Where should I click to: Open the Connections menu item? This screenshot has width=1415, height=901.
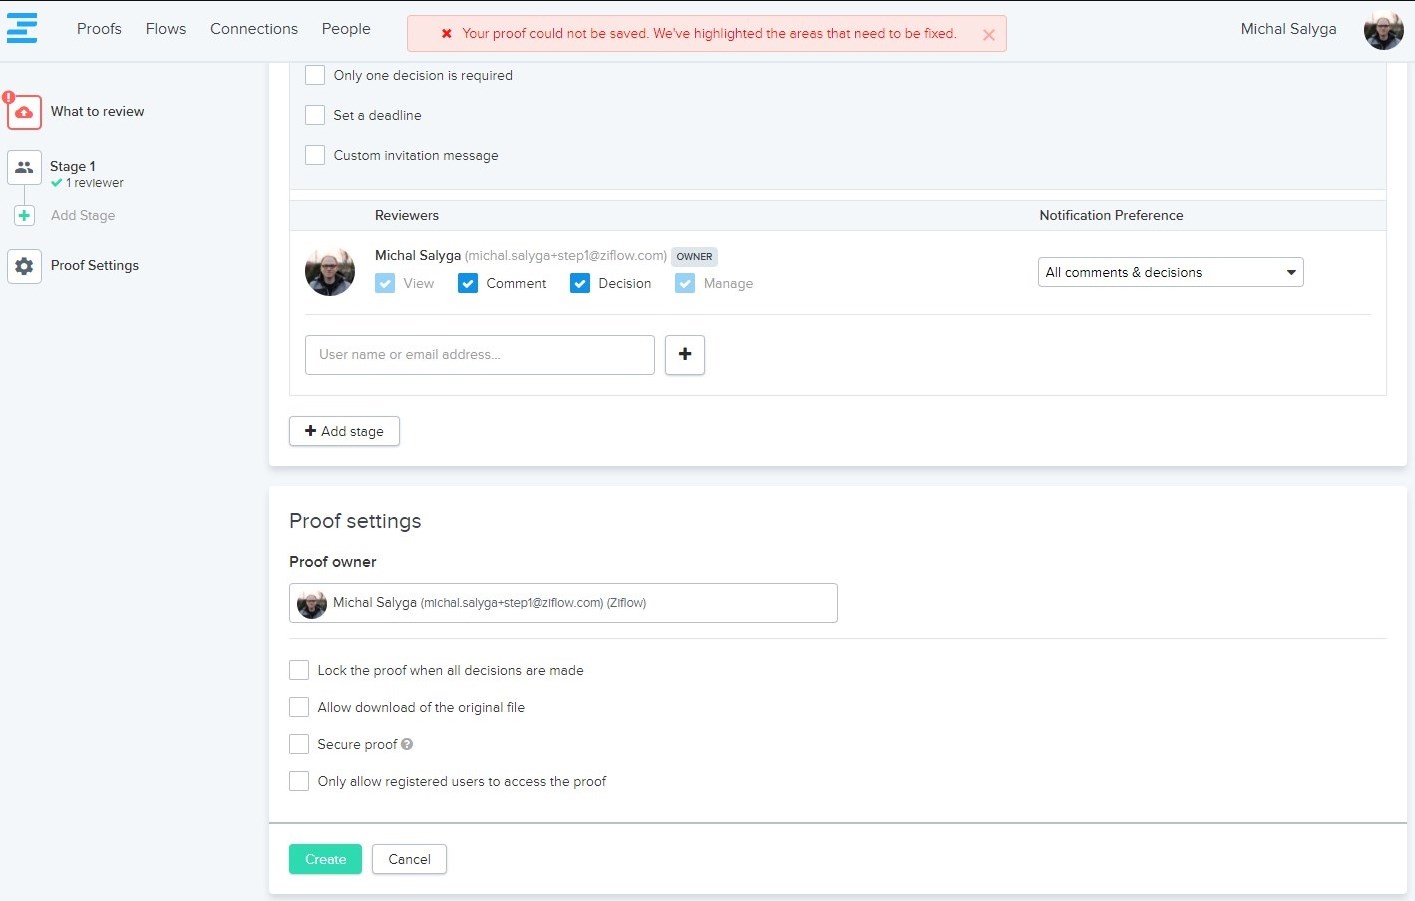[x=254, y=29]
